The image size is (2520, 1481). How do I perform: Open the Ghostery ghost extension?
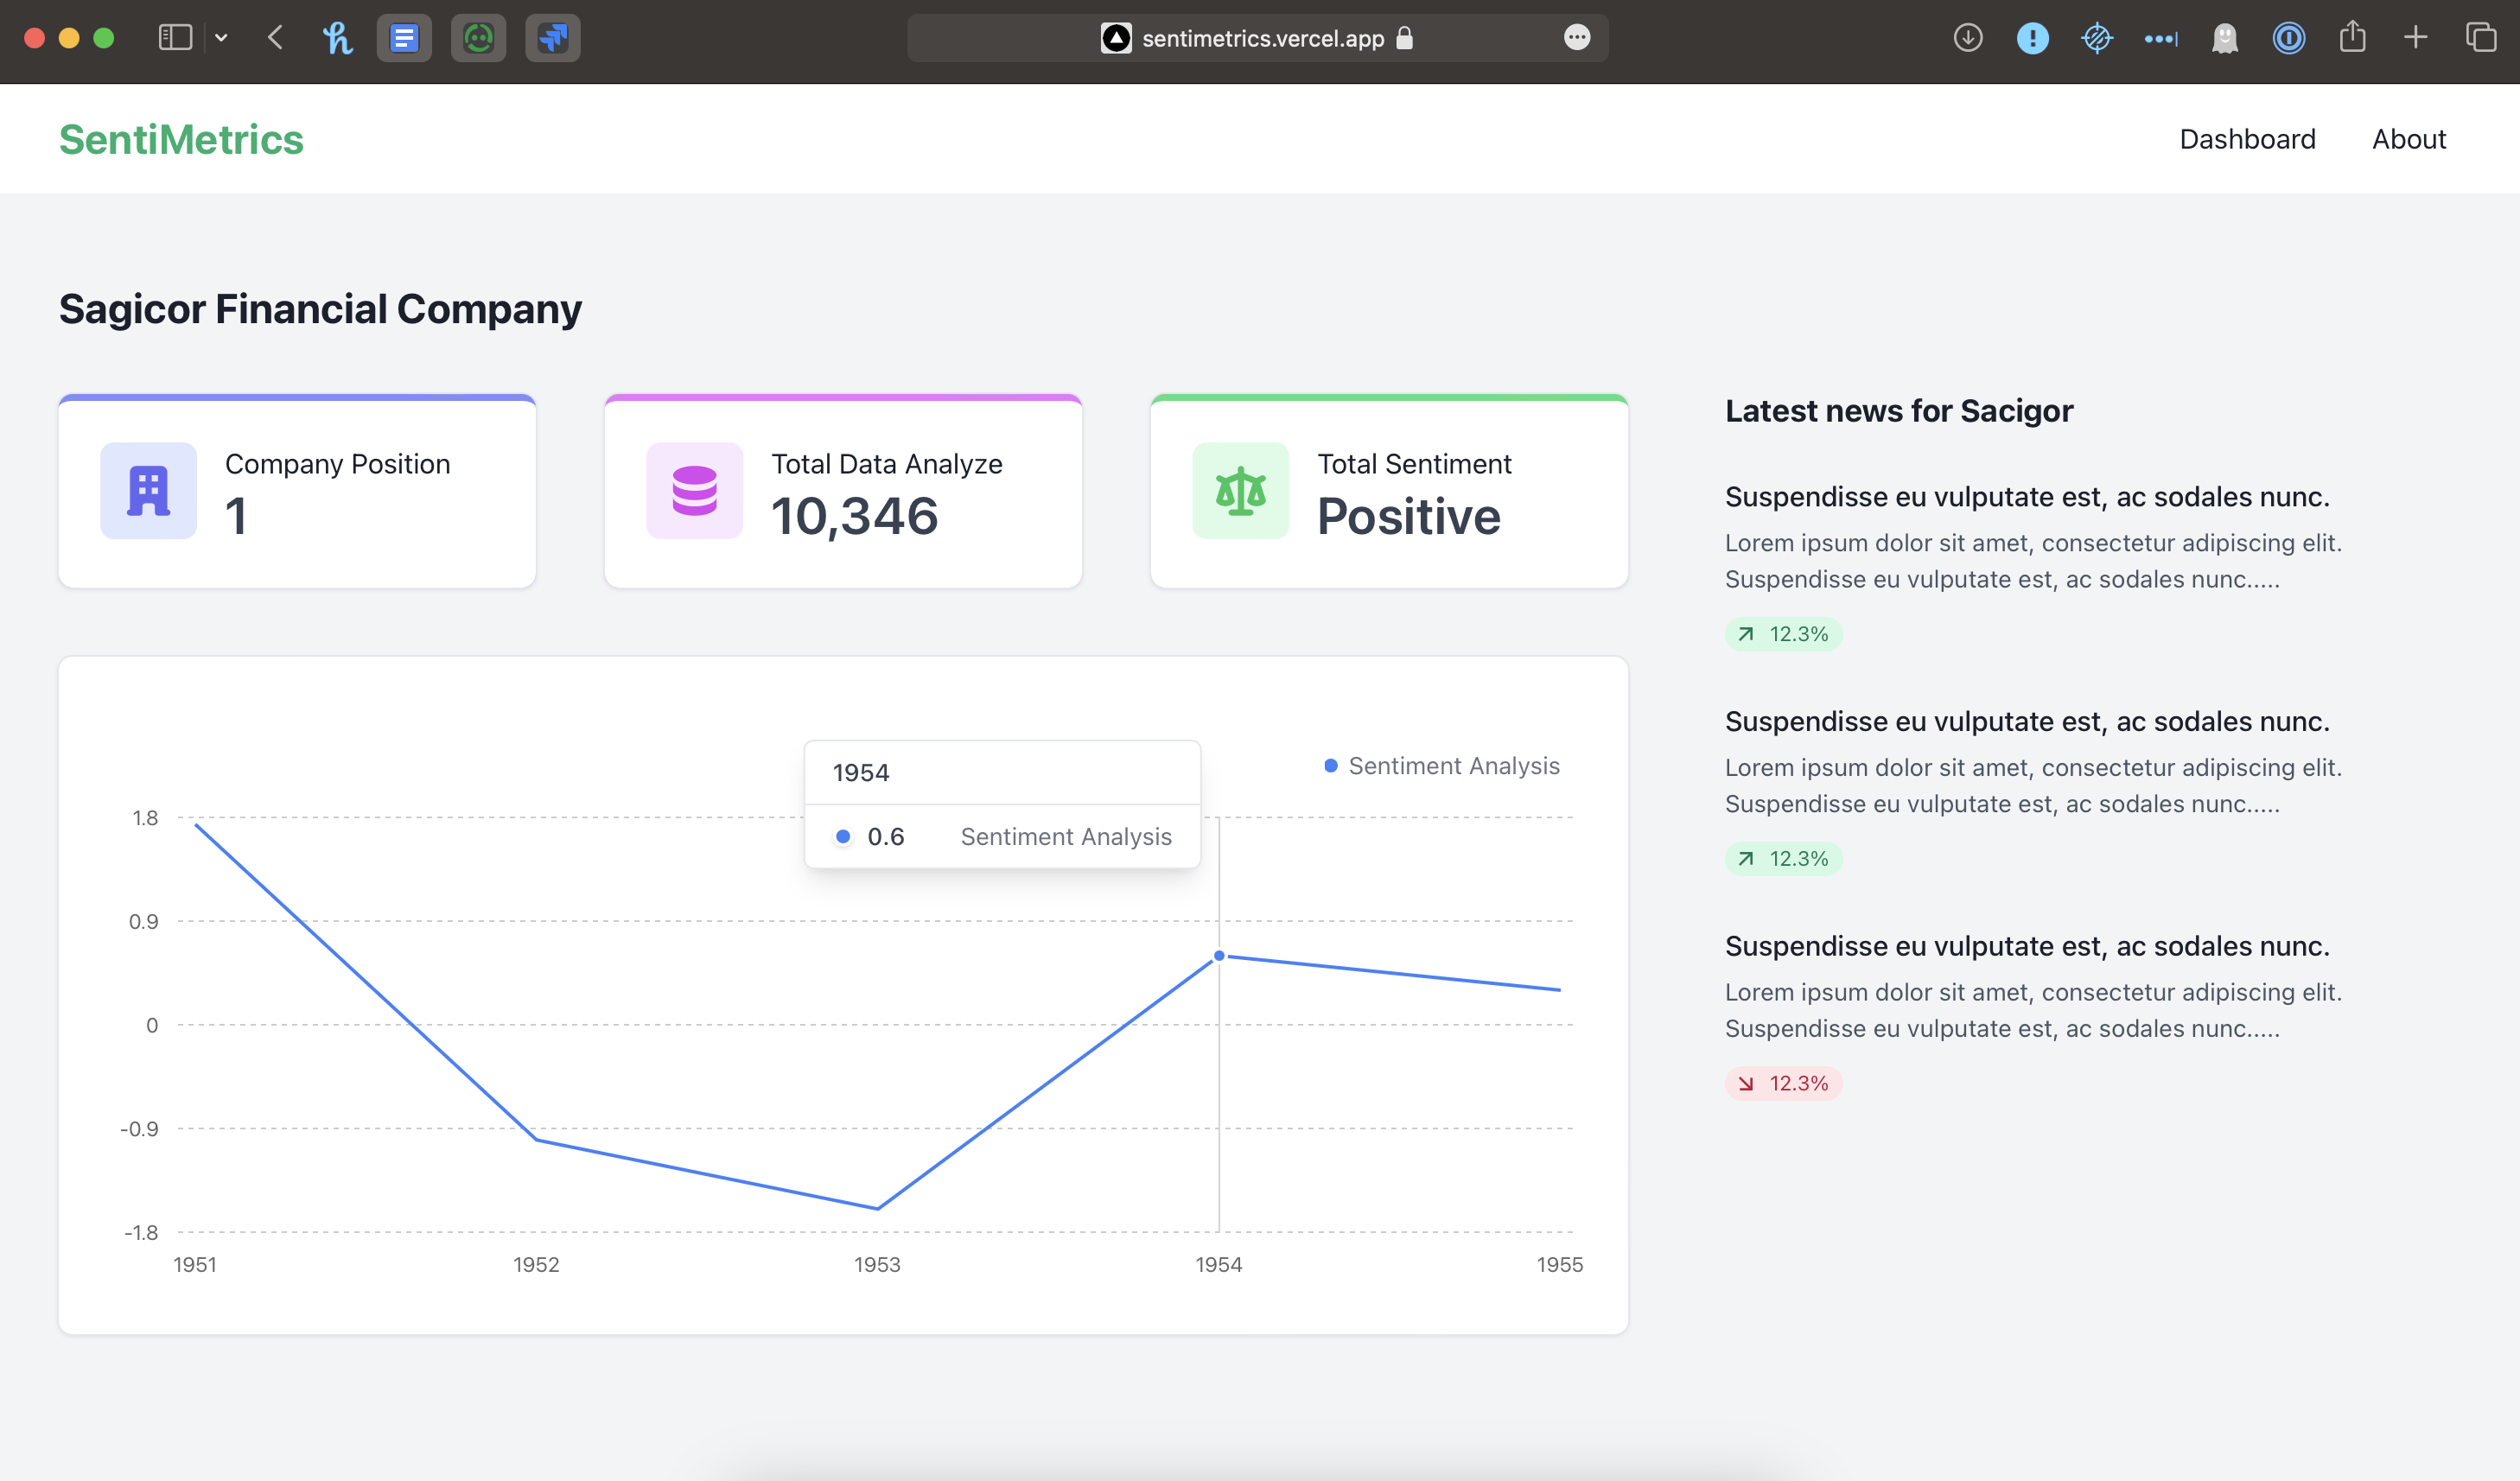click(2224, 38)
